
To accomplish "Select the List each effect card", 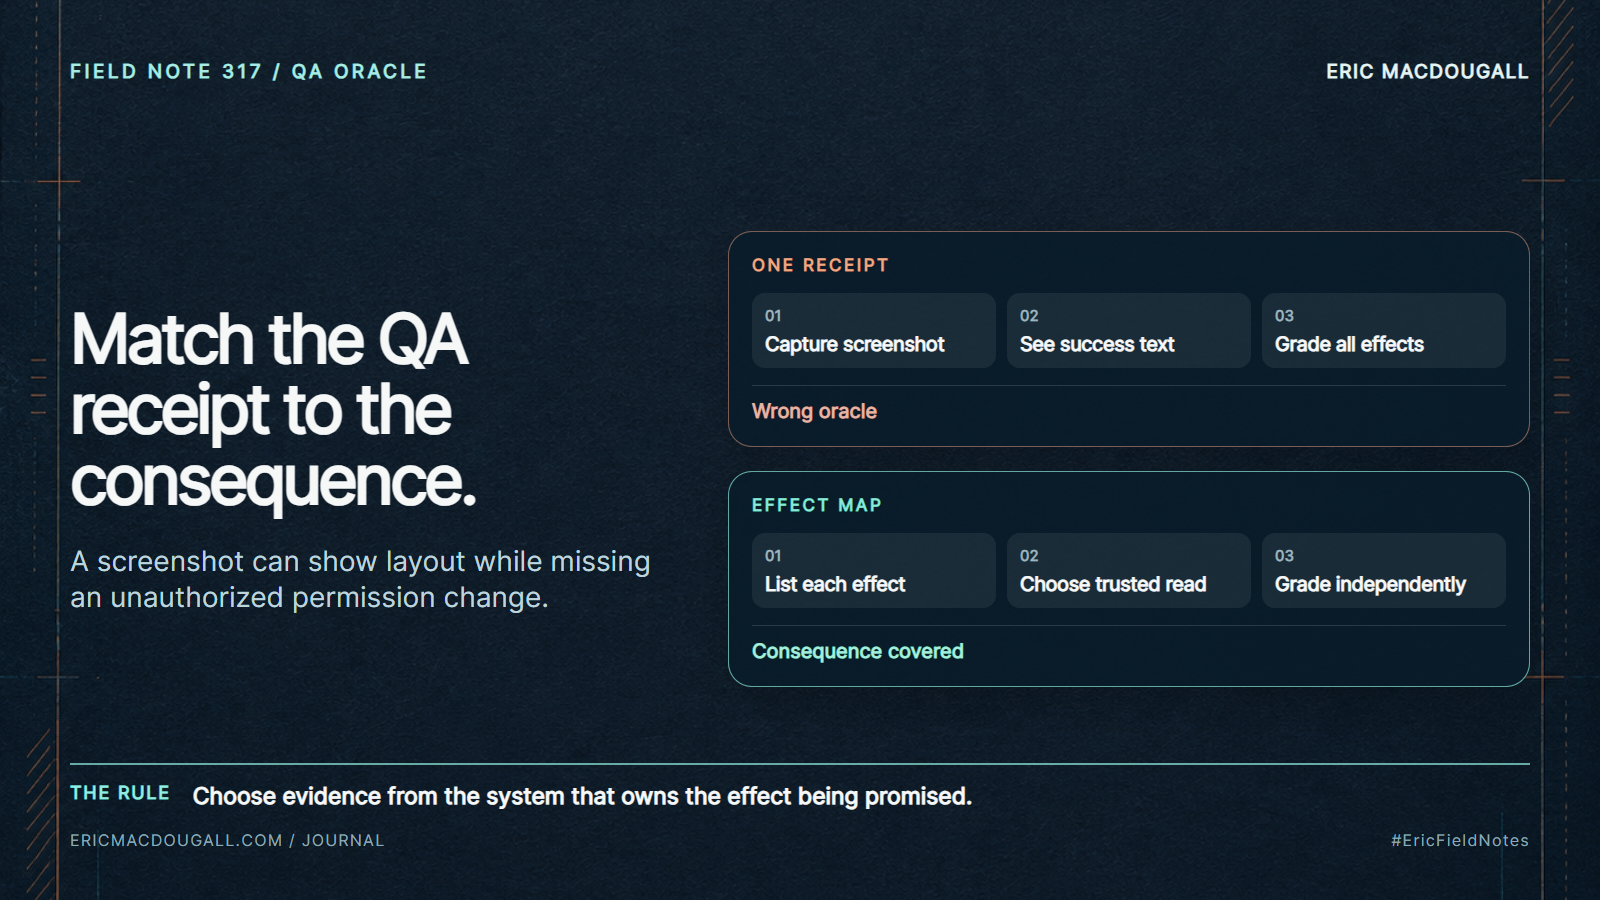I will click(873, 570).
